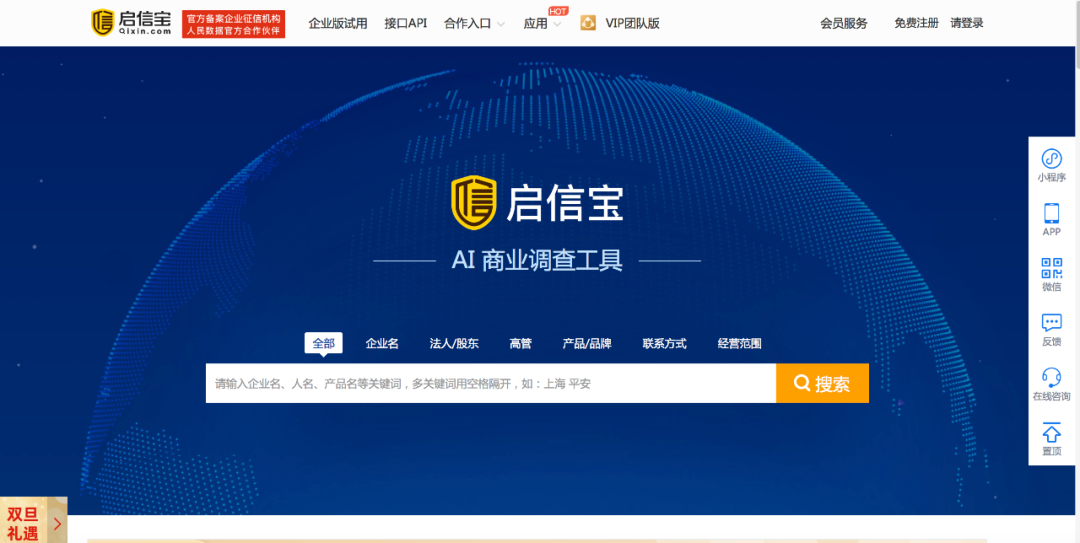Select the 企业名 search tab
This screenshot has height=543, width=1080.
(x=382, y=343)
